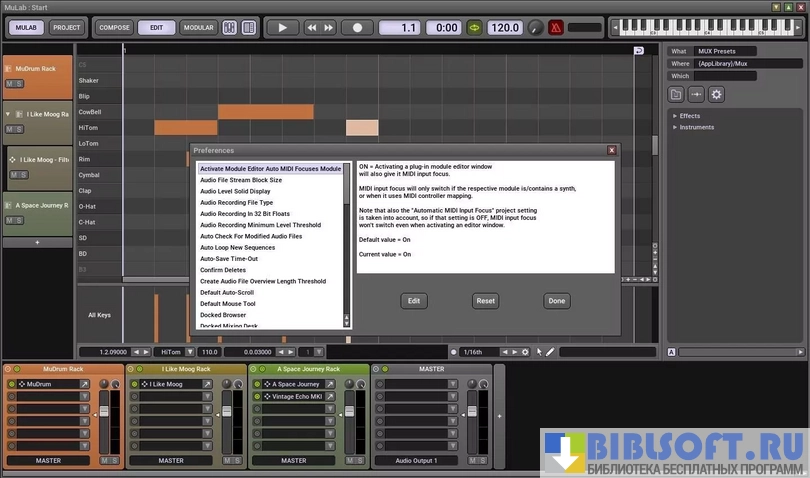
Task: Collapse the I Like Moog track group
Action: pyautogui.click(x=9, y=115)
